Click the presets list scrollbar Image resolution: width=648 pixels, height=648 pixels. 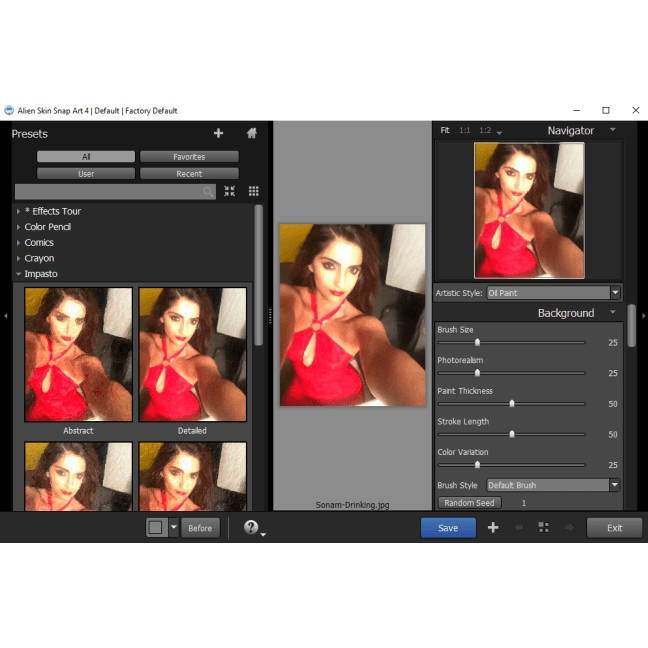click(x=259, y=275)
